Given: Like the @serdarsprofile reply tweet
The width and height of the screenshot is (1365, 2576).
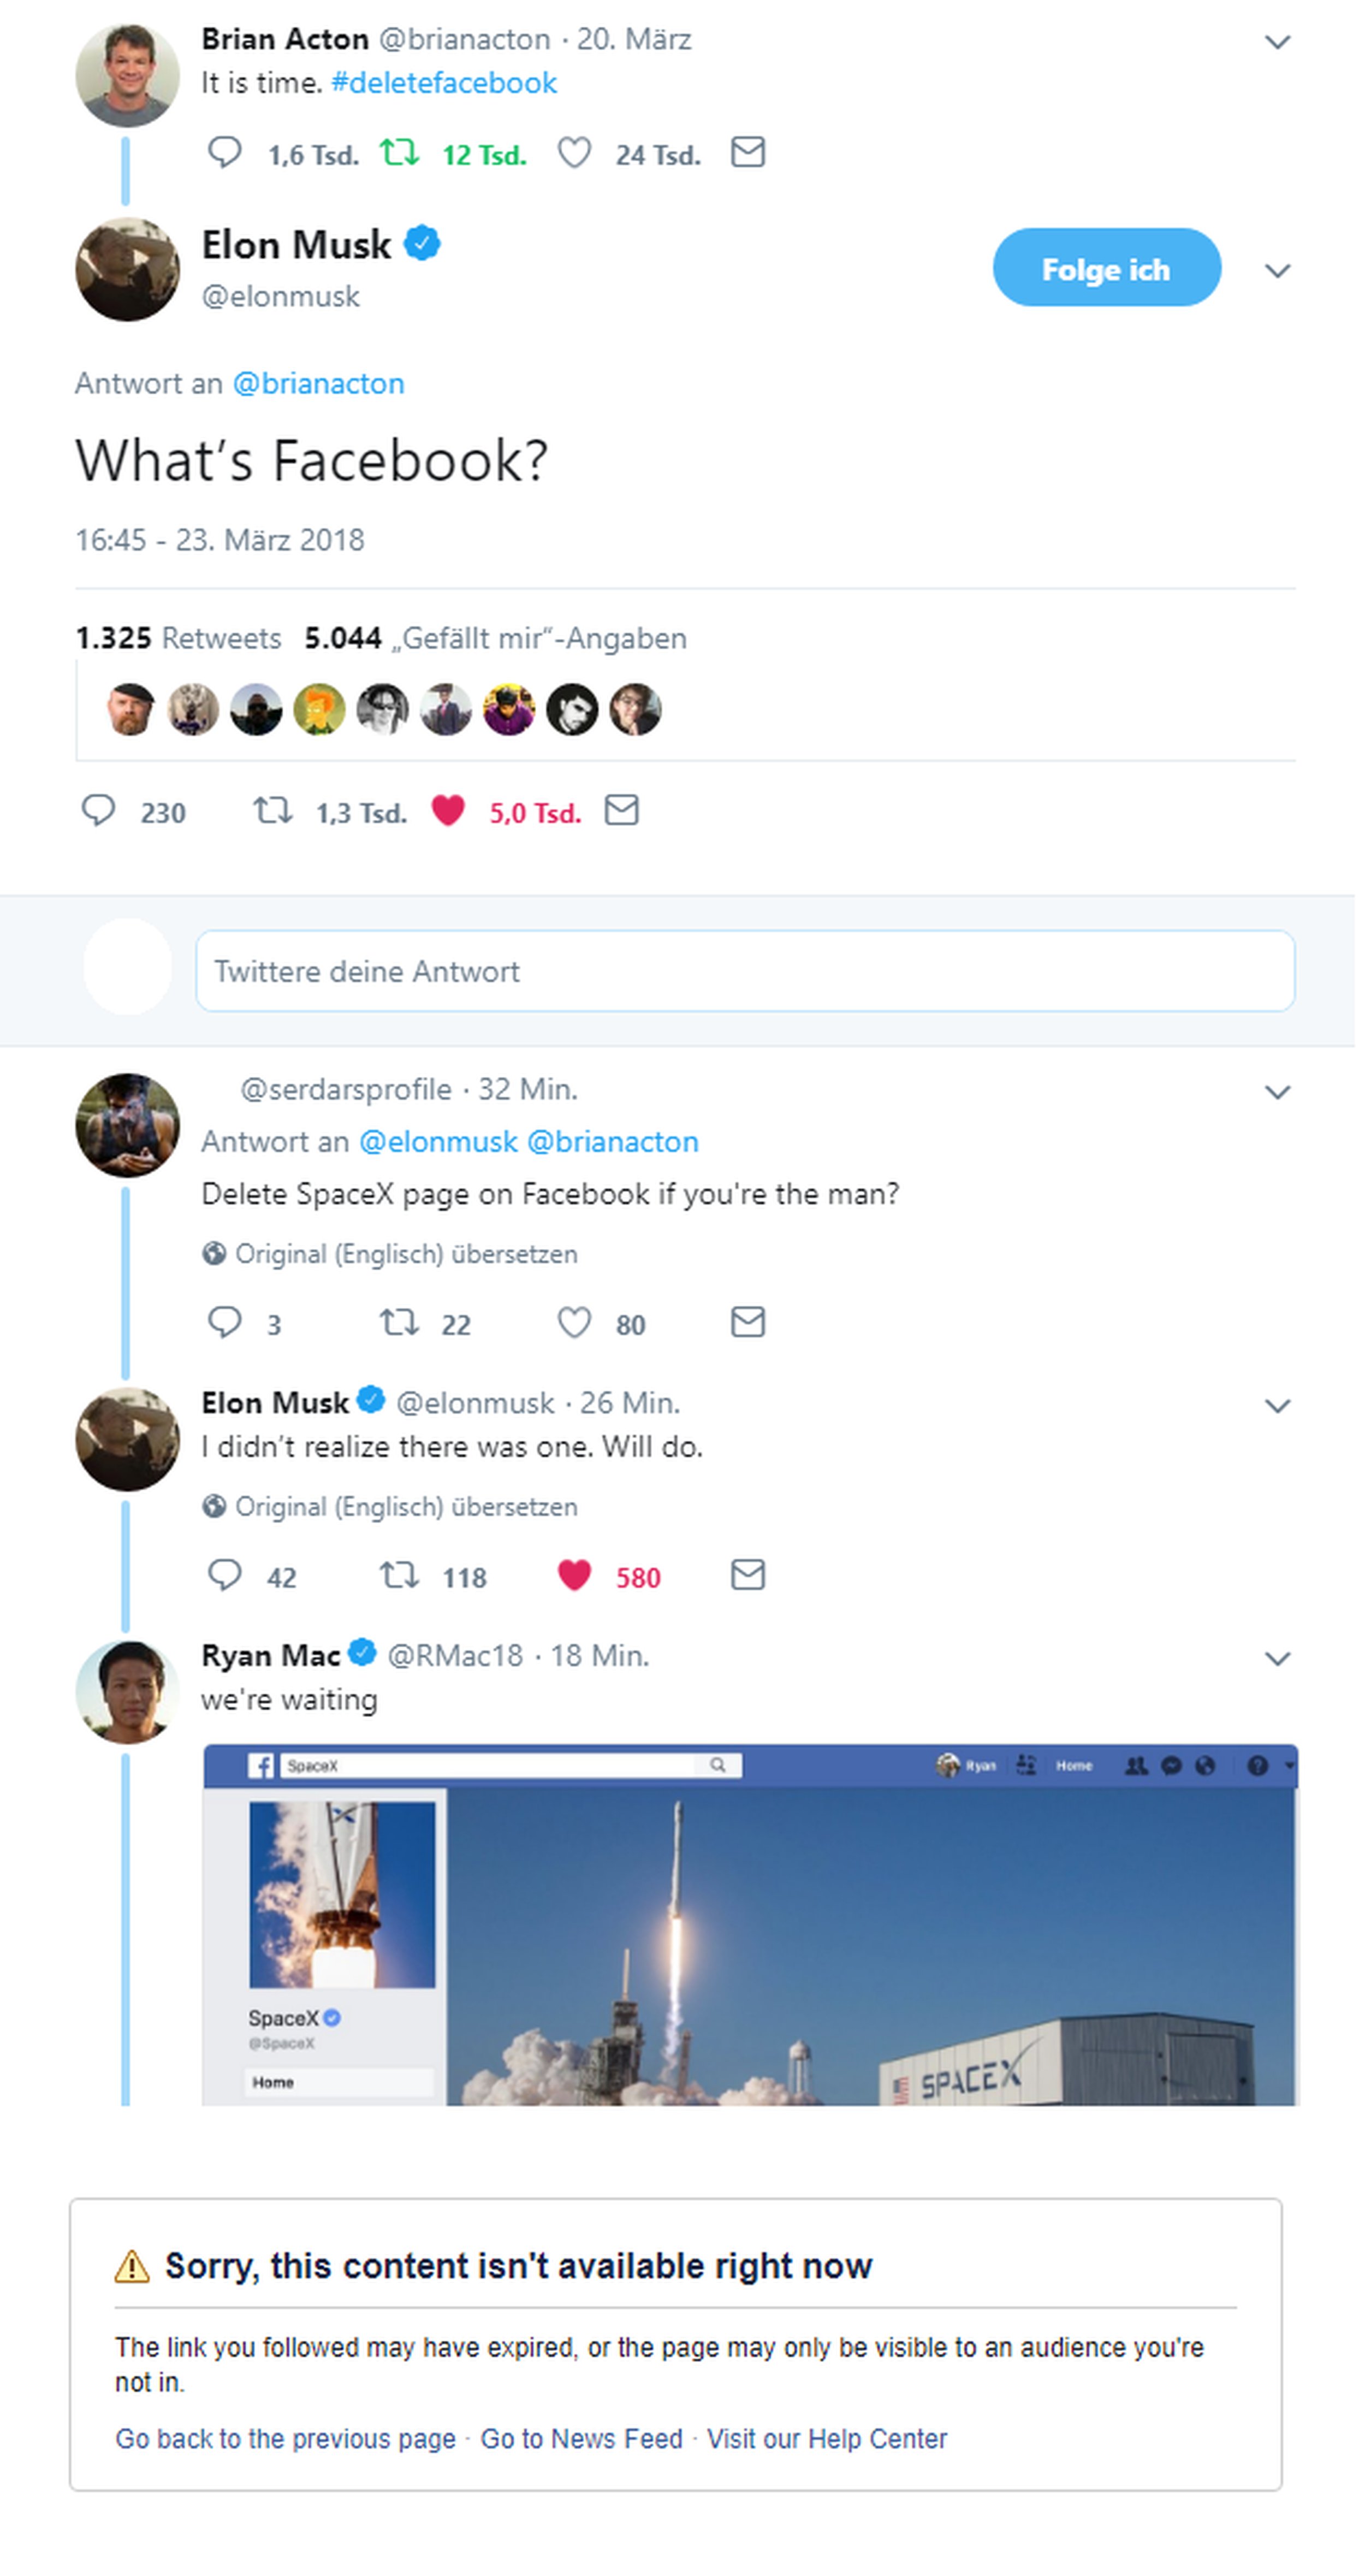Looking at the screenshot, I should (x=574, y=1323).
